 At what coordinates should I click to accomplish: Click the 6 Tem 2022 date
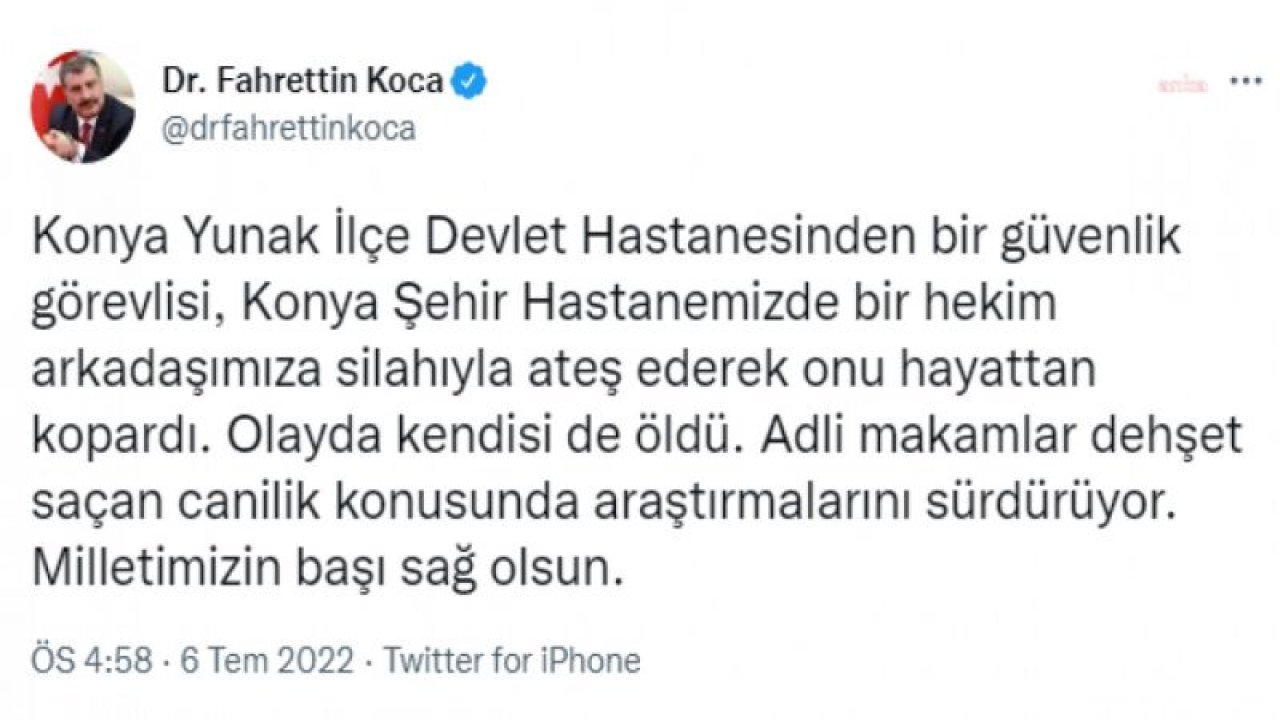coord(267,661)
